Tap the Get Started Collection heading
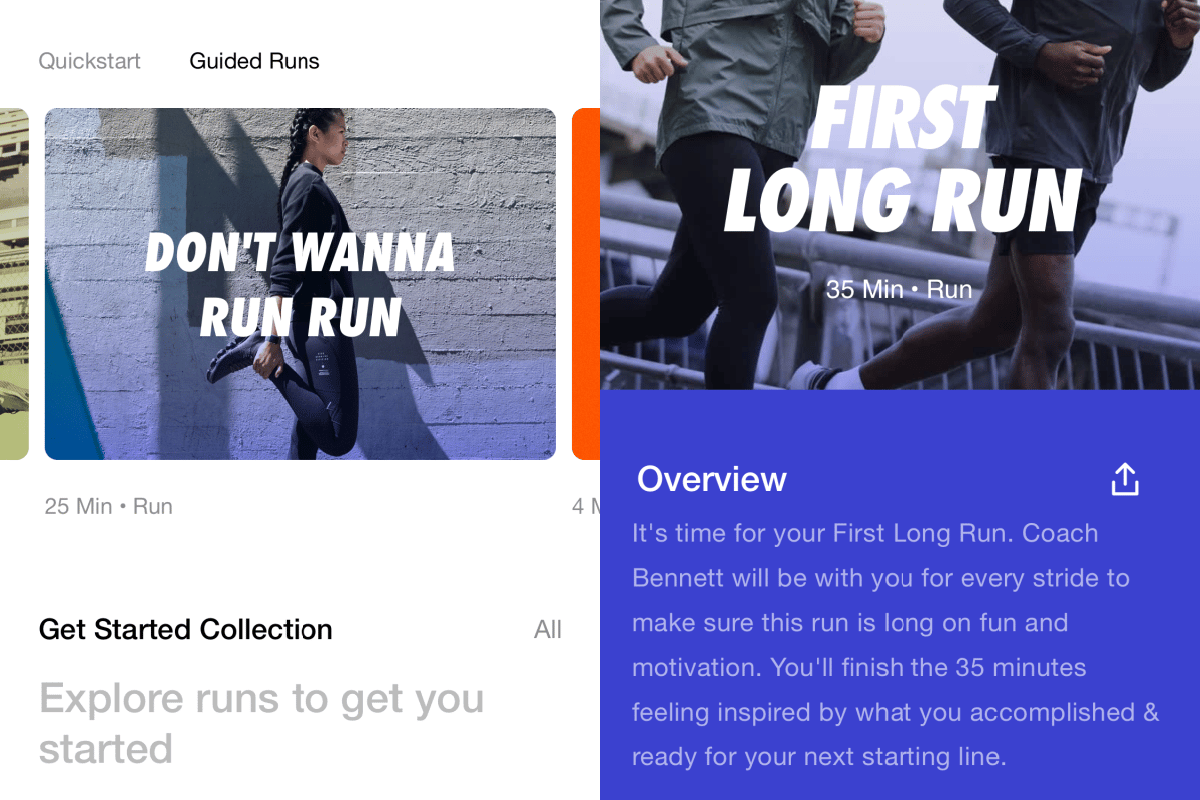This screenshot has height=800, width=1200. tap(186, 630)
